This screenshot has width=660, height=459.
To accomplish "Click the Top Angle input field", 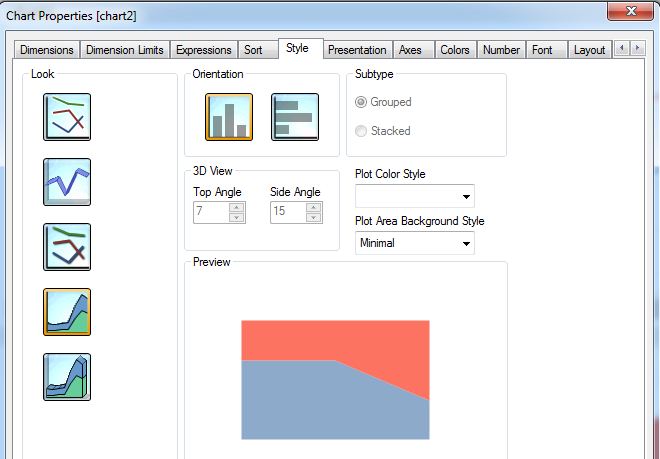I will point(210,212).
